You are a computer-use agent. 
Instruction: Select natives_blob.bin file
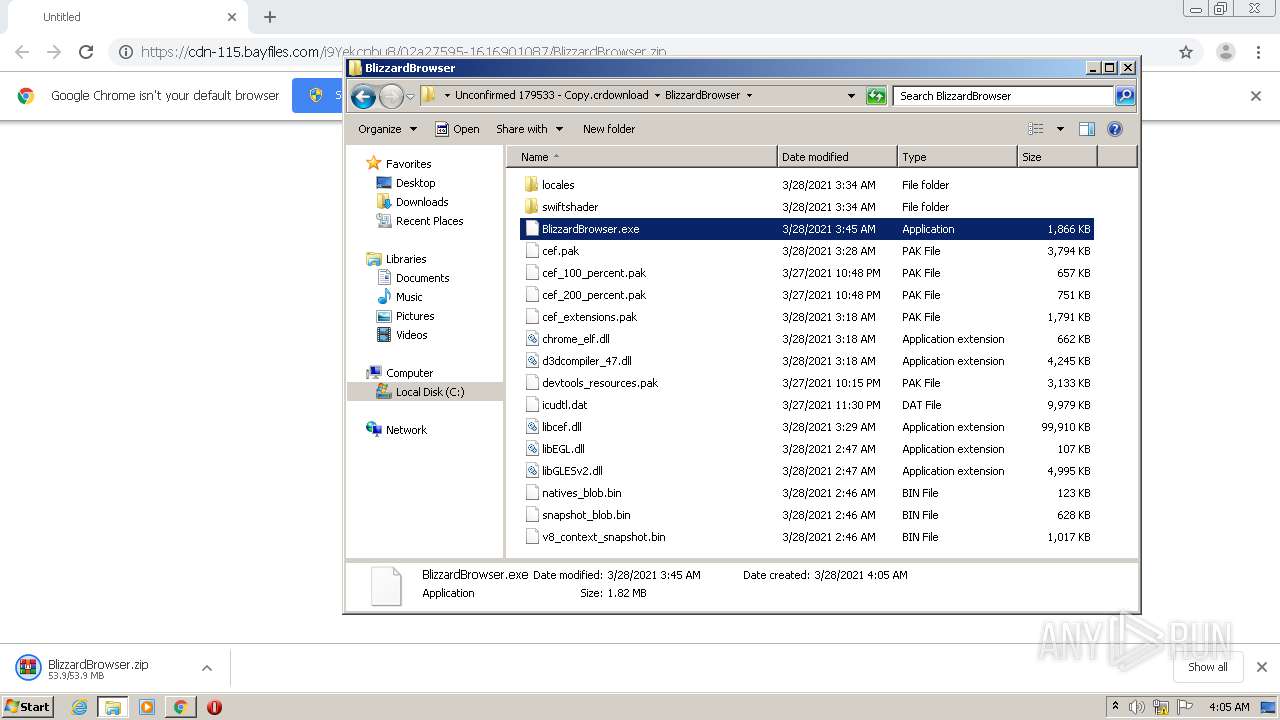[x=581, y=493]
